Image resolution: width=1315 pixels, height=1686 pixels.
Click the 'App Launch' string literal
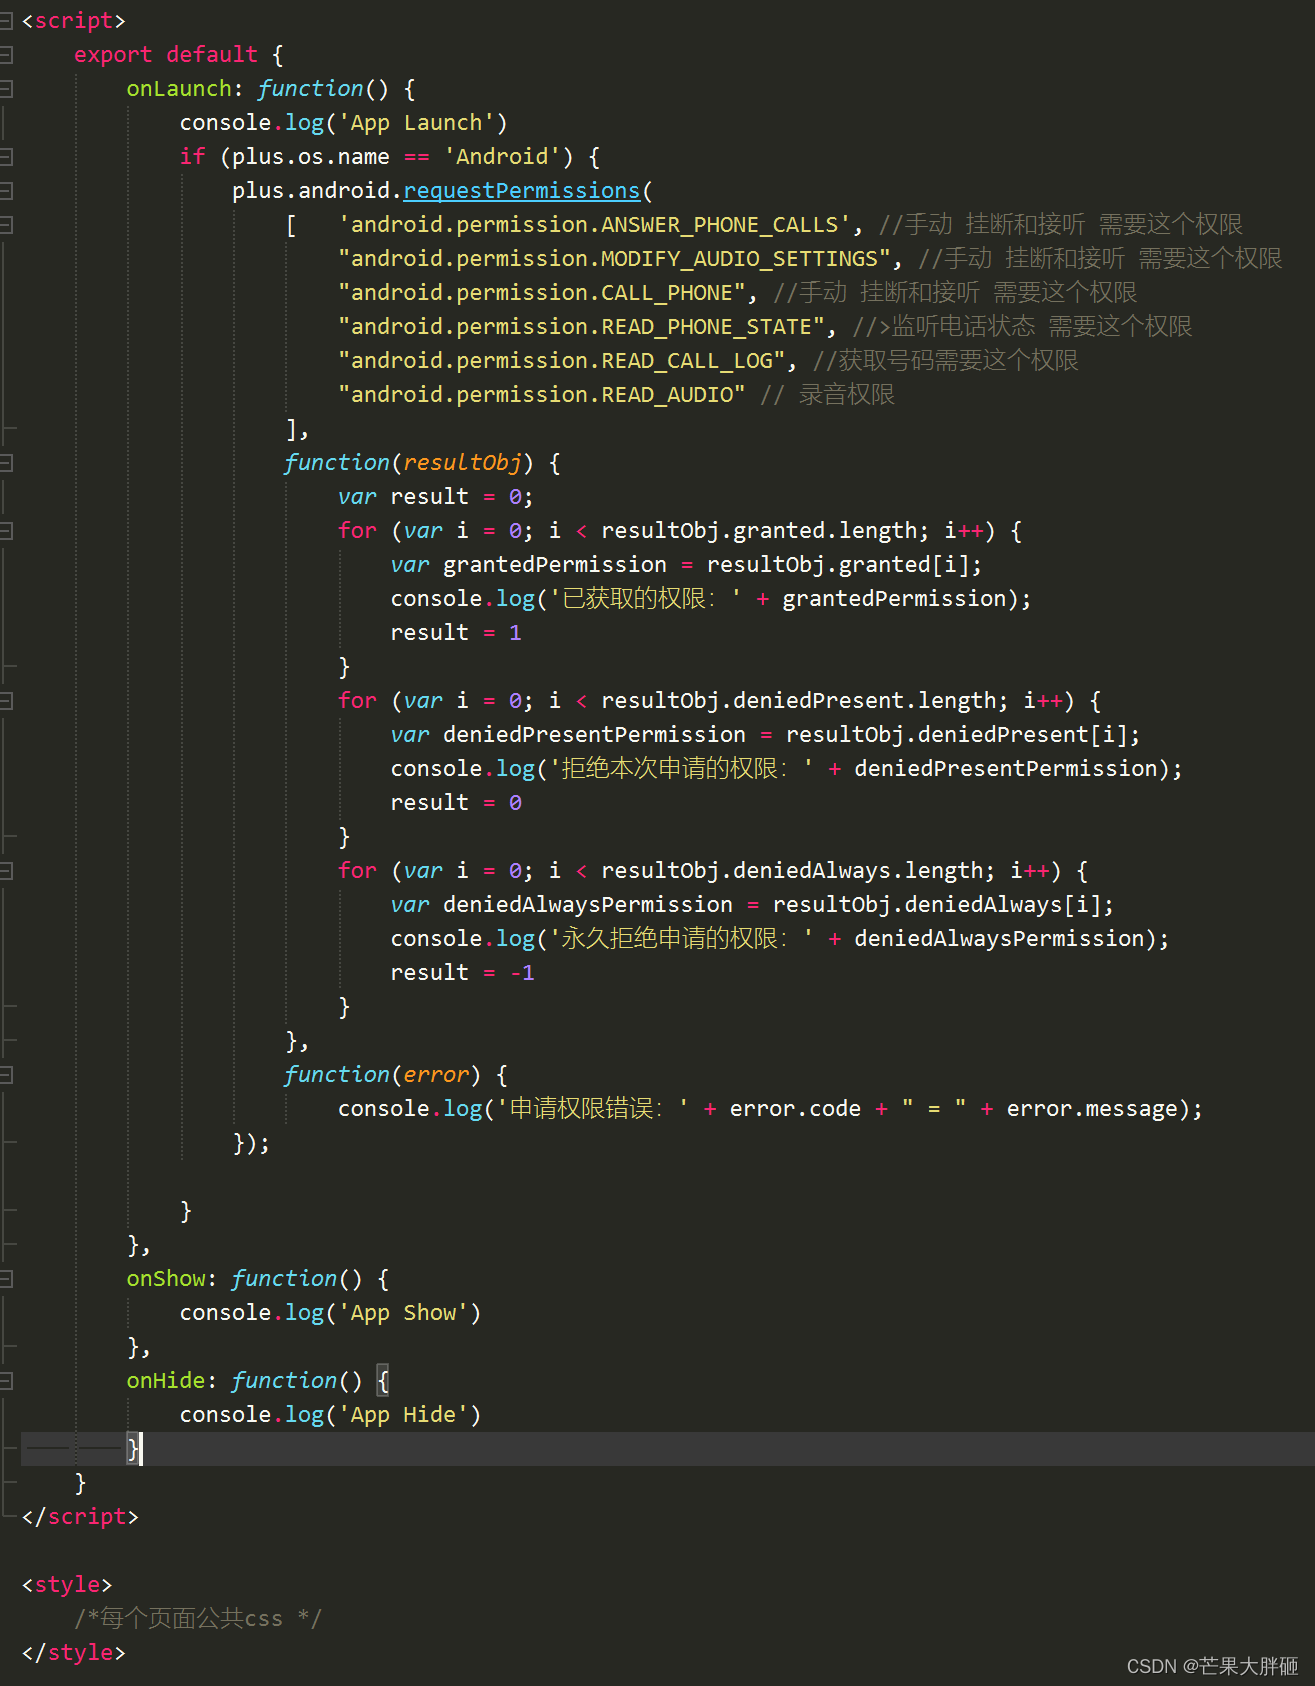click(x=416, y=122)
